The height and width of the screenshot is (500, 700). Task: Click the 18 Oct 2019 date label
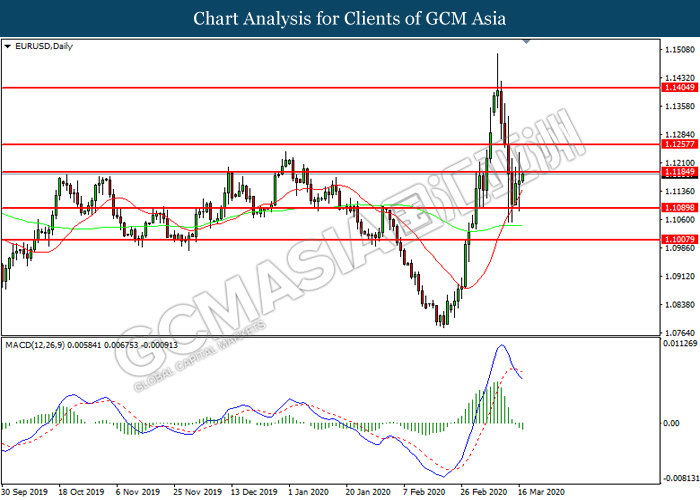[x=81, y=492]
